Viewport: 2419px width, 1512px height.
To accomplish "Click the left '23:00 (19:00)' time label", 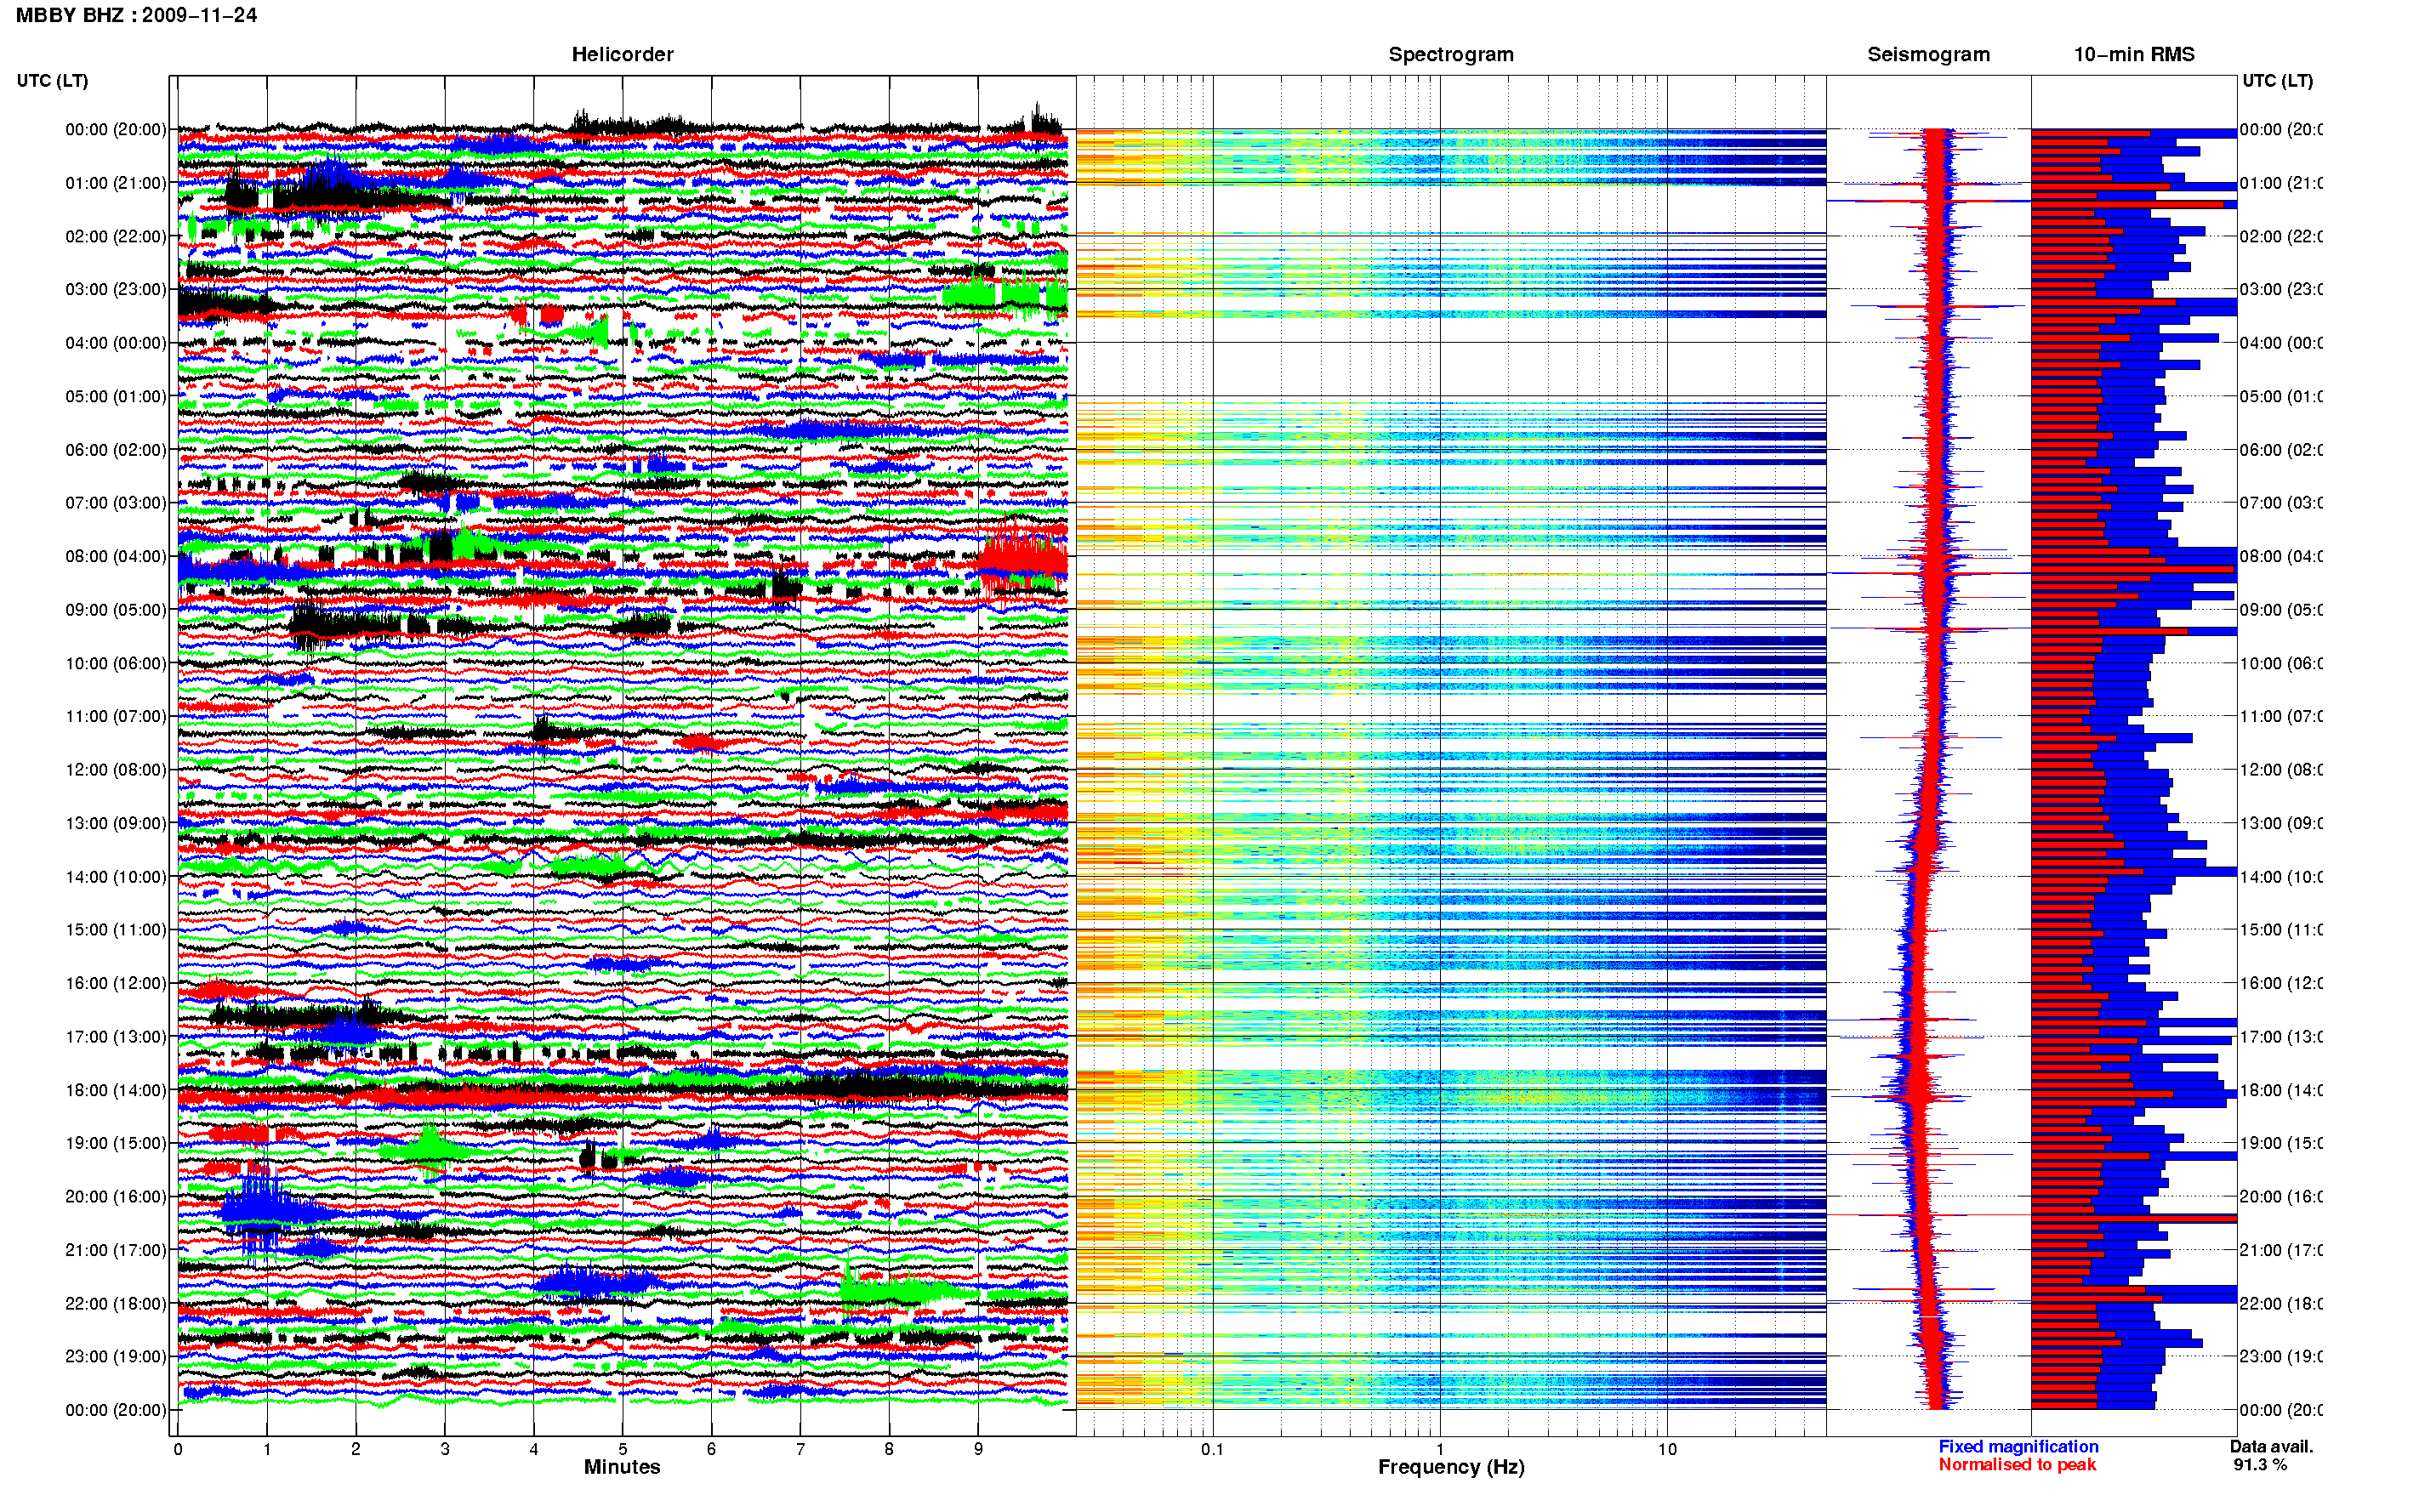I will [x=116, y=1357].
